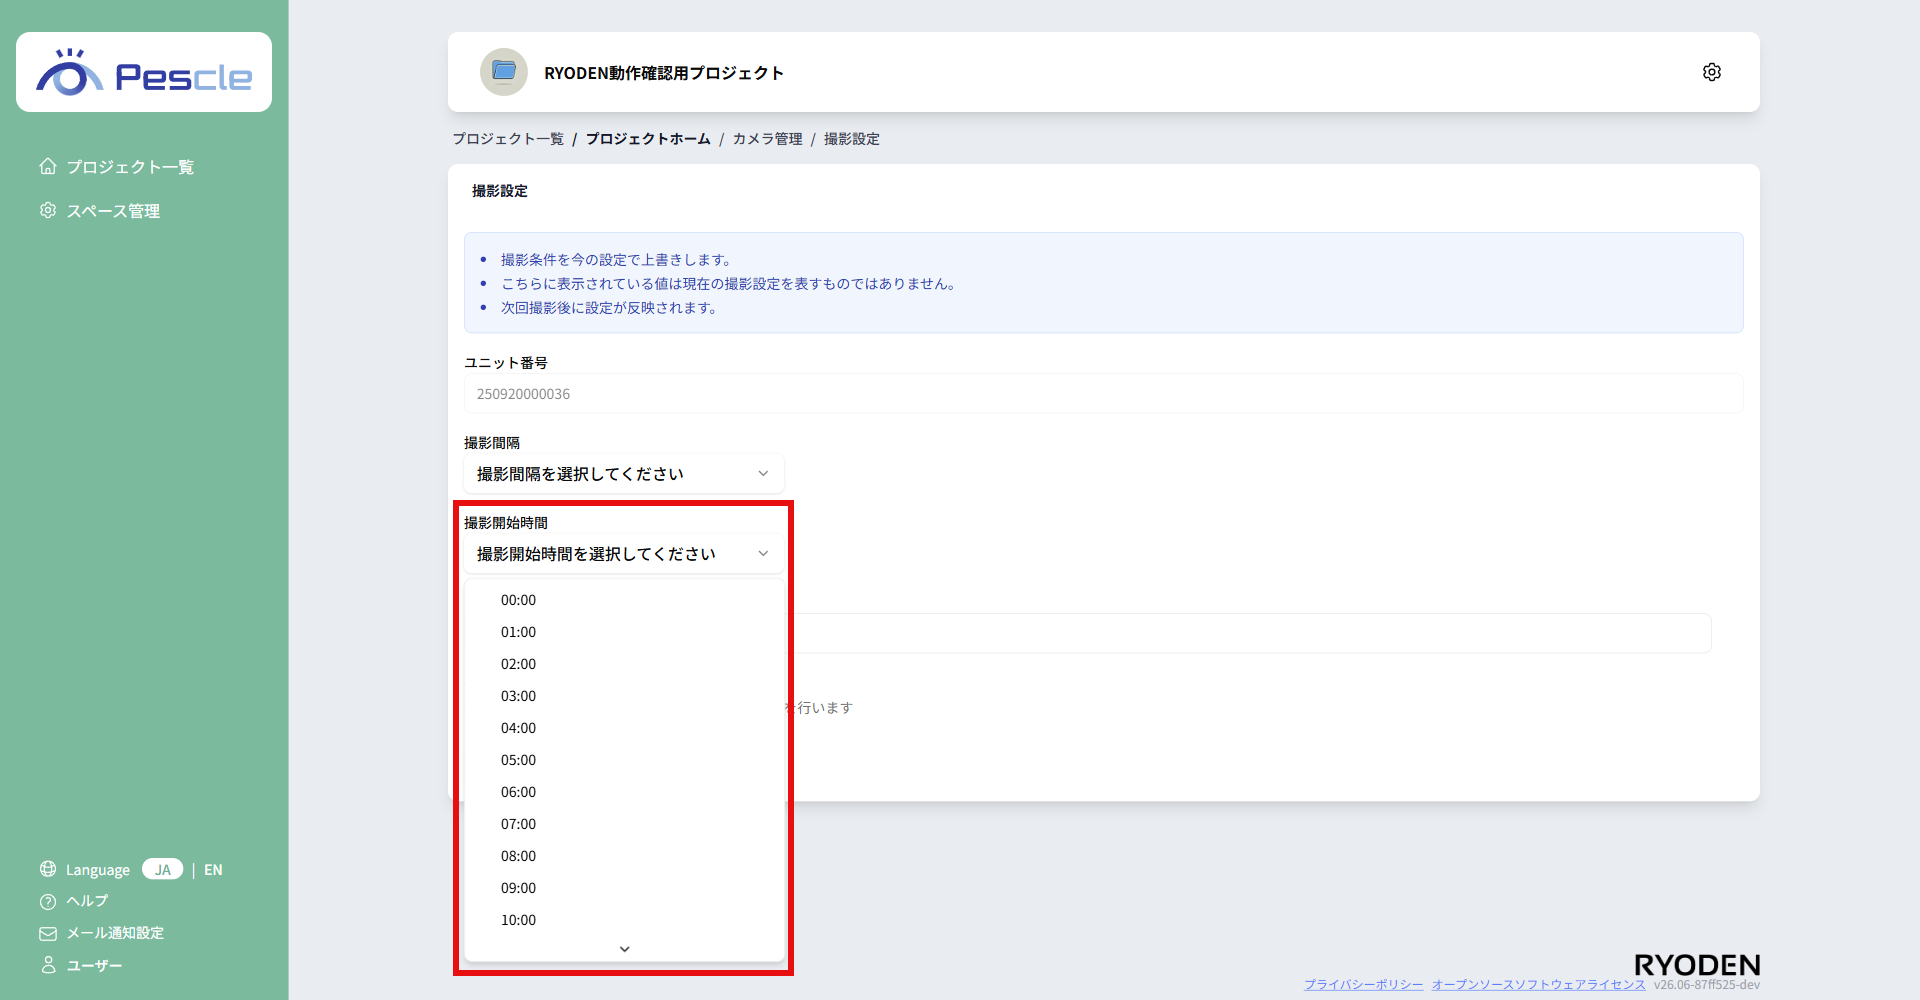
Task: Click the help question mark icon
Action: tap(48, 901)
